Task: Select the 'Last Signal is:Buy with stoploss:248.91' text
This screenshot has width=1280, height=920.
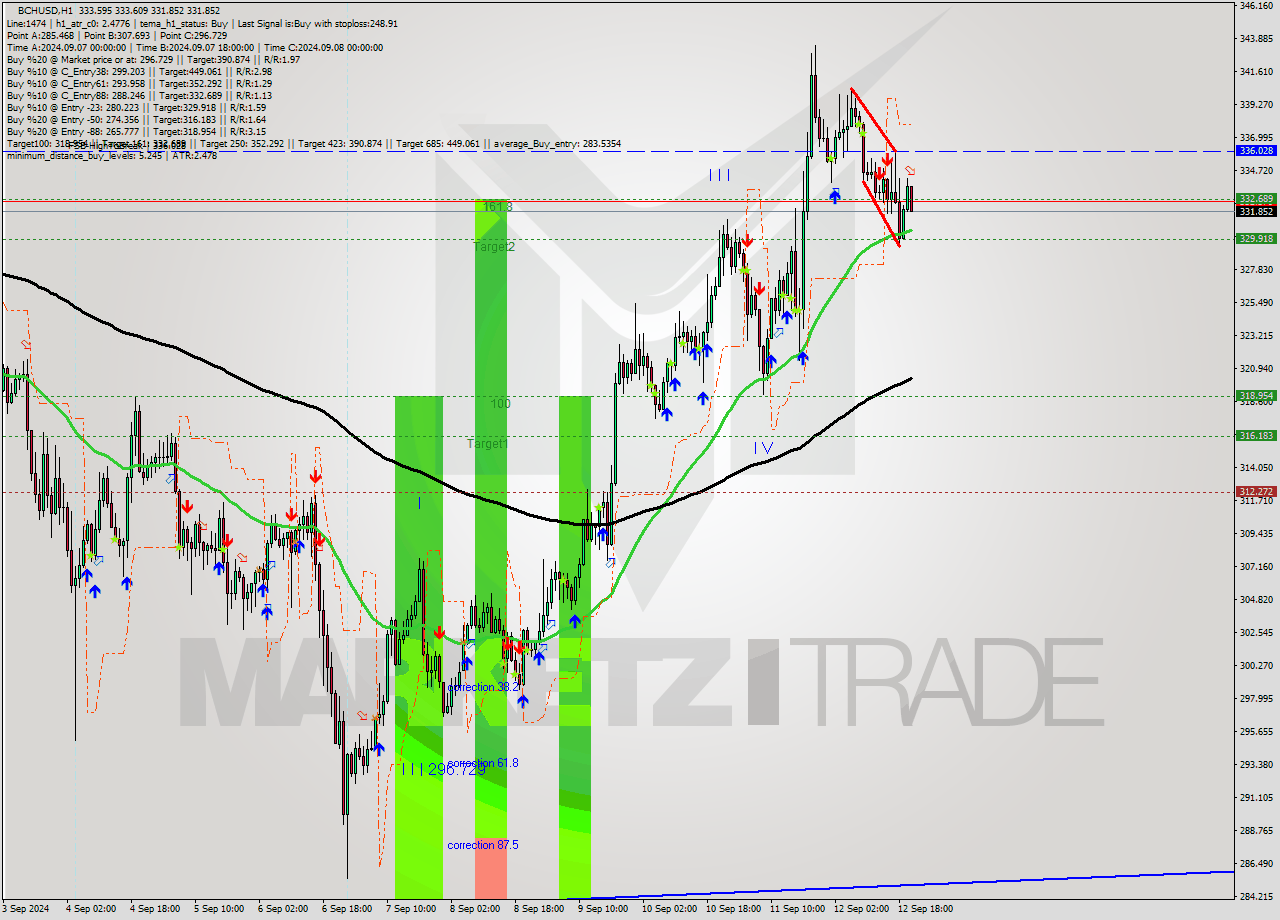Action: coord(316,23)
